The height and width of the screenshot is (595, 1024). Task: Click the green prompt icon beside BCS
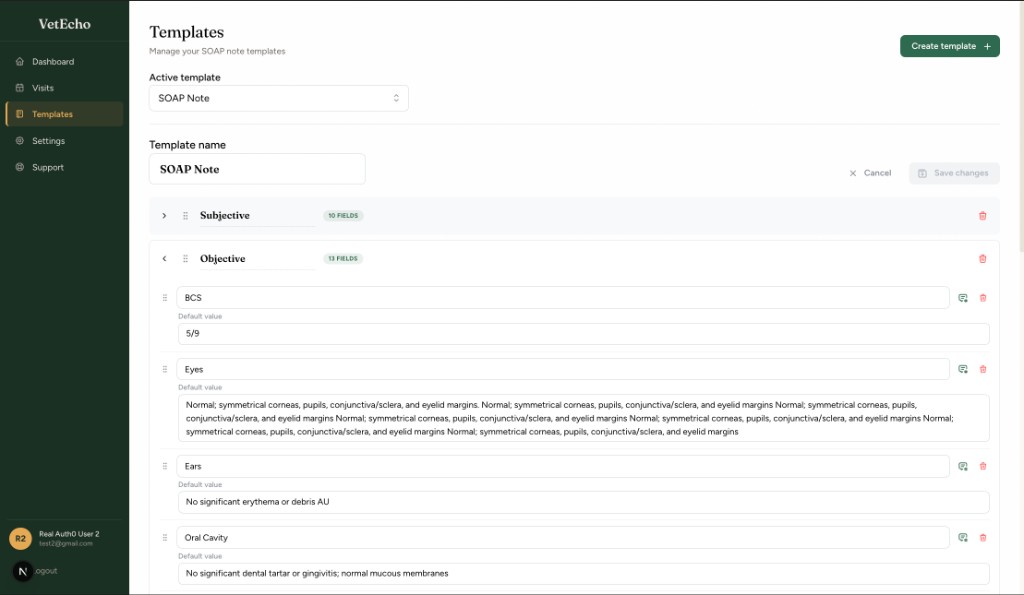click(962, 297)
